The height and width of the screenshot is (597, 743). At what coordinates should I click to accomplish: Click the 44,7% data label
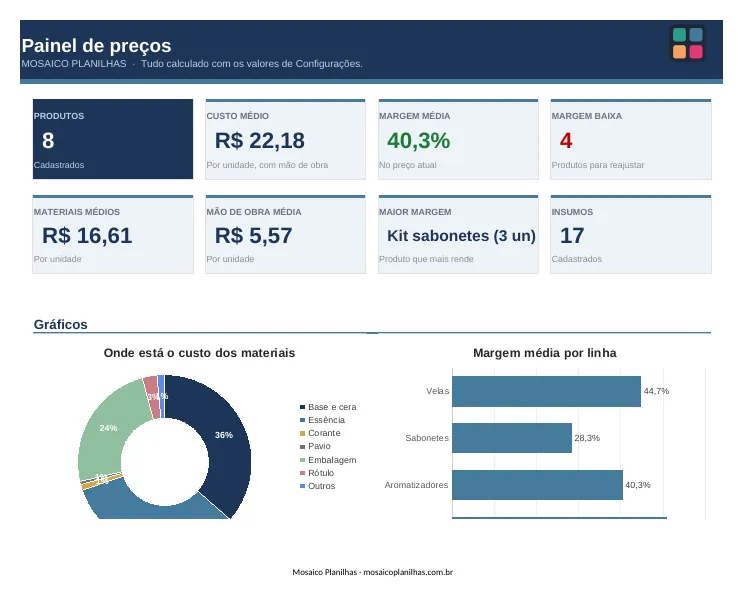pos(656,391)
